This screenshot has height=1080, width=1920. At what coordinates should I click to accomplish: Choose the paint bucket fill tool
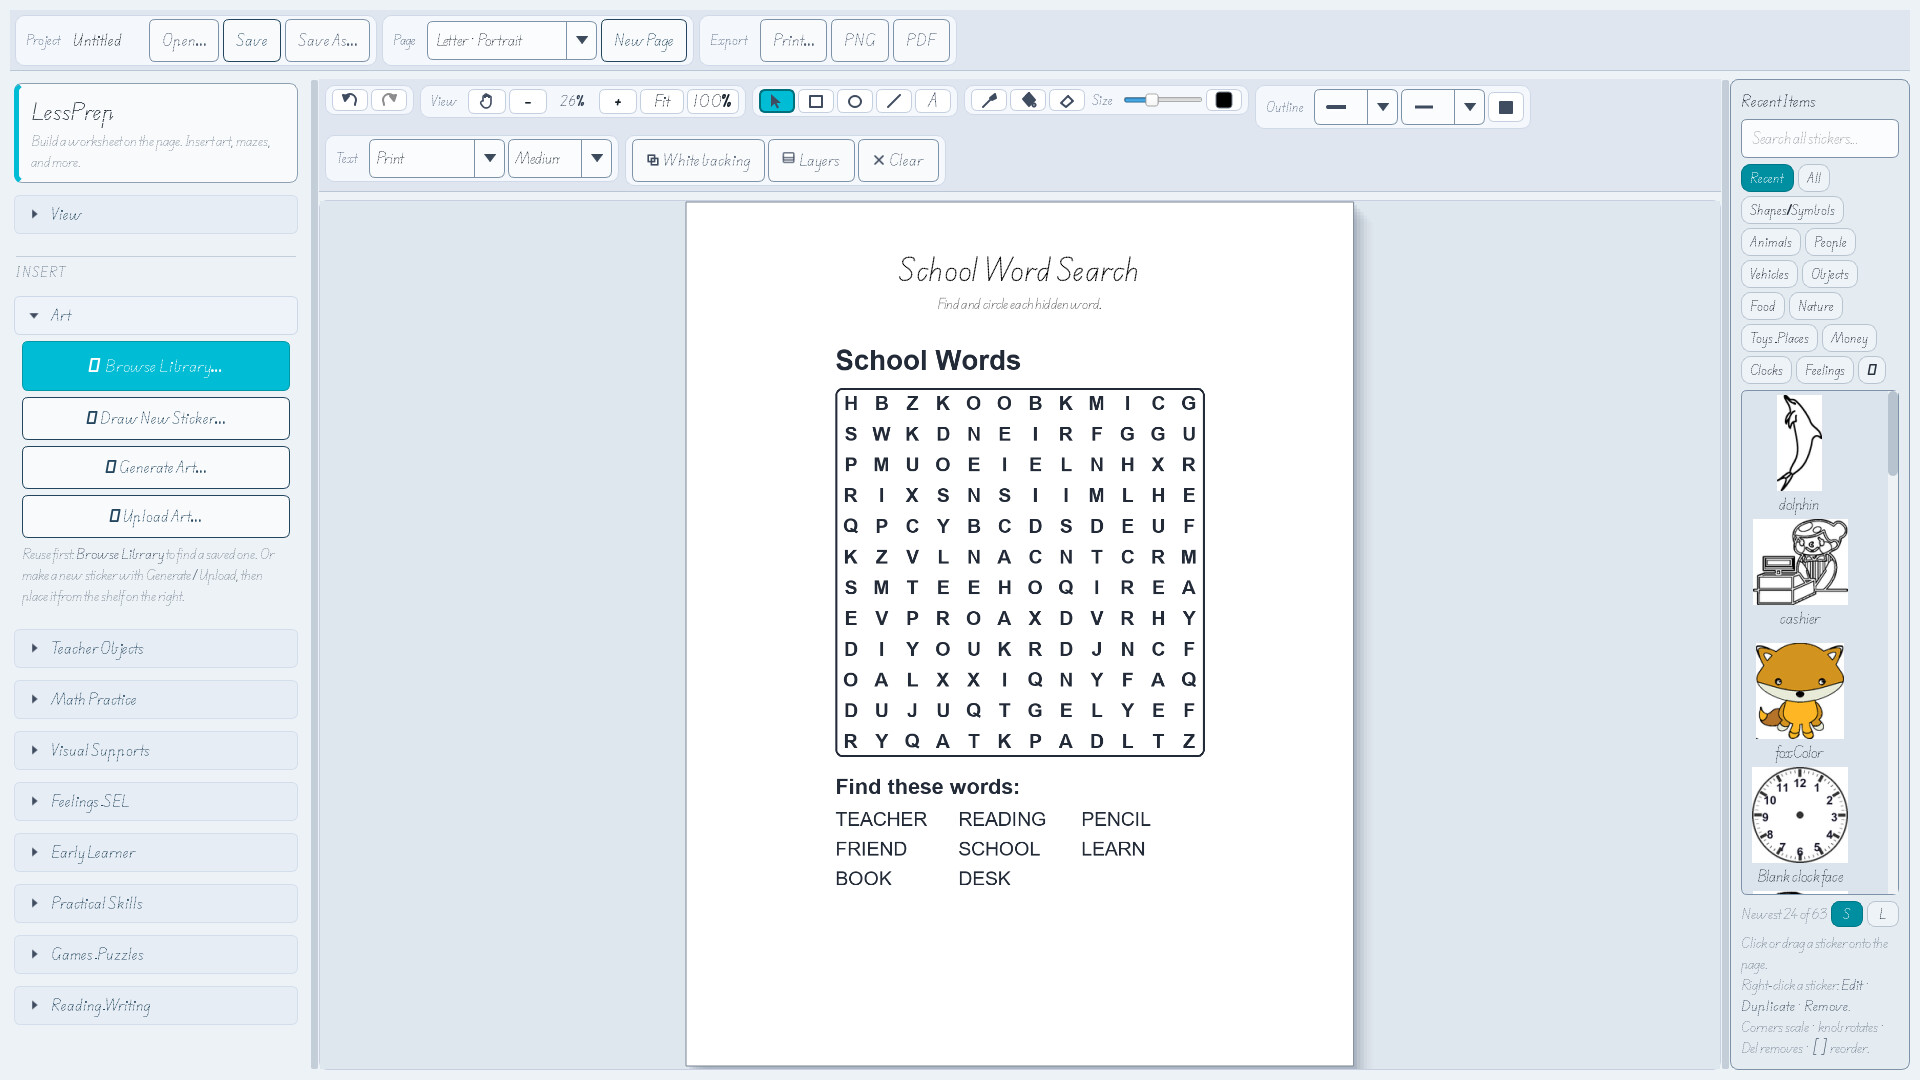point(1028,100)
